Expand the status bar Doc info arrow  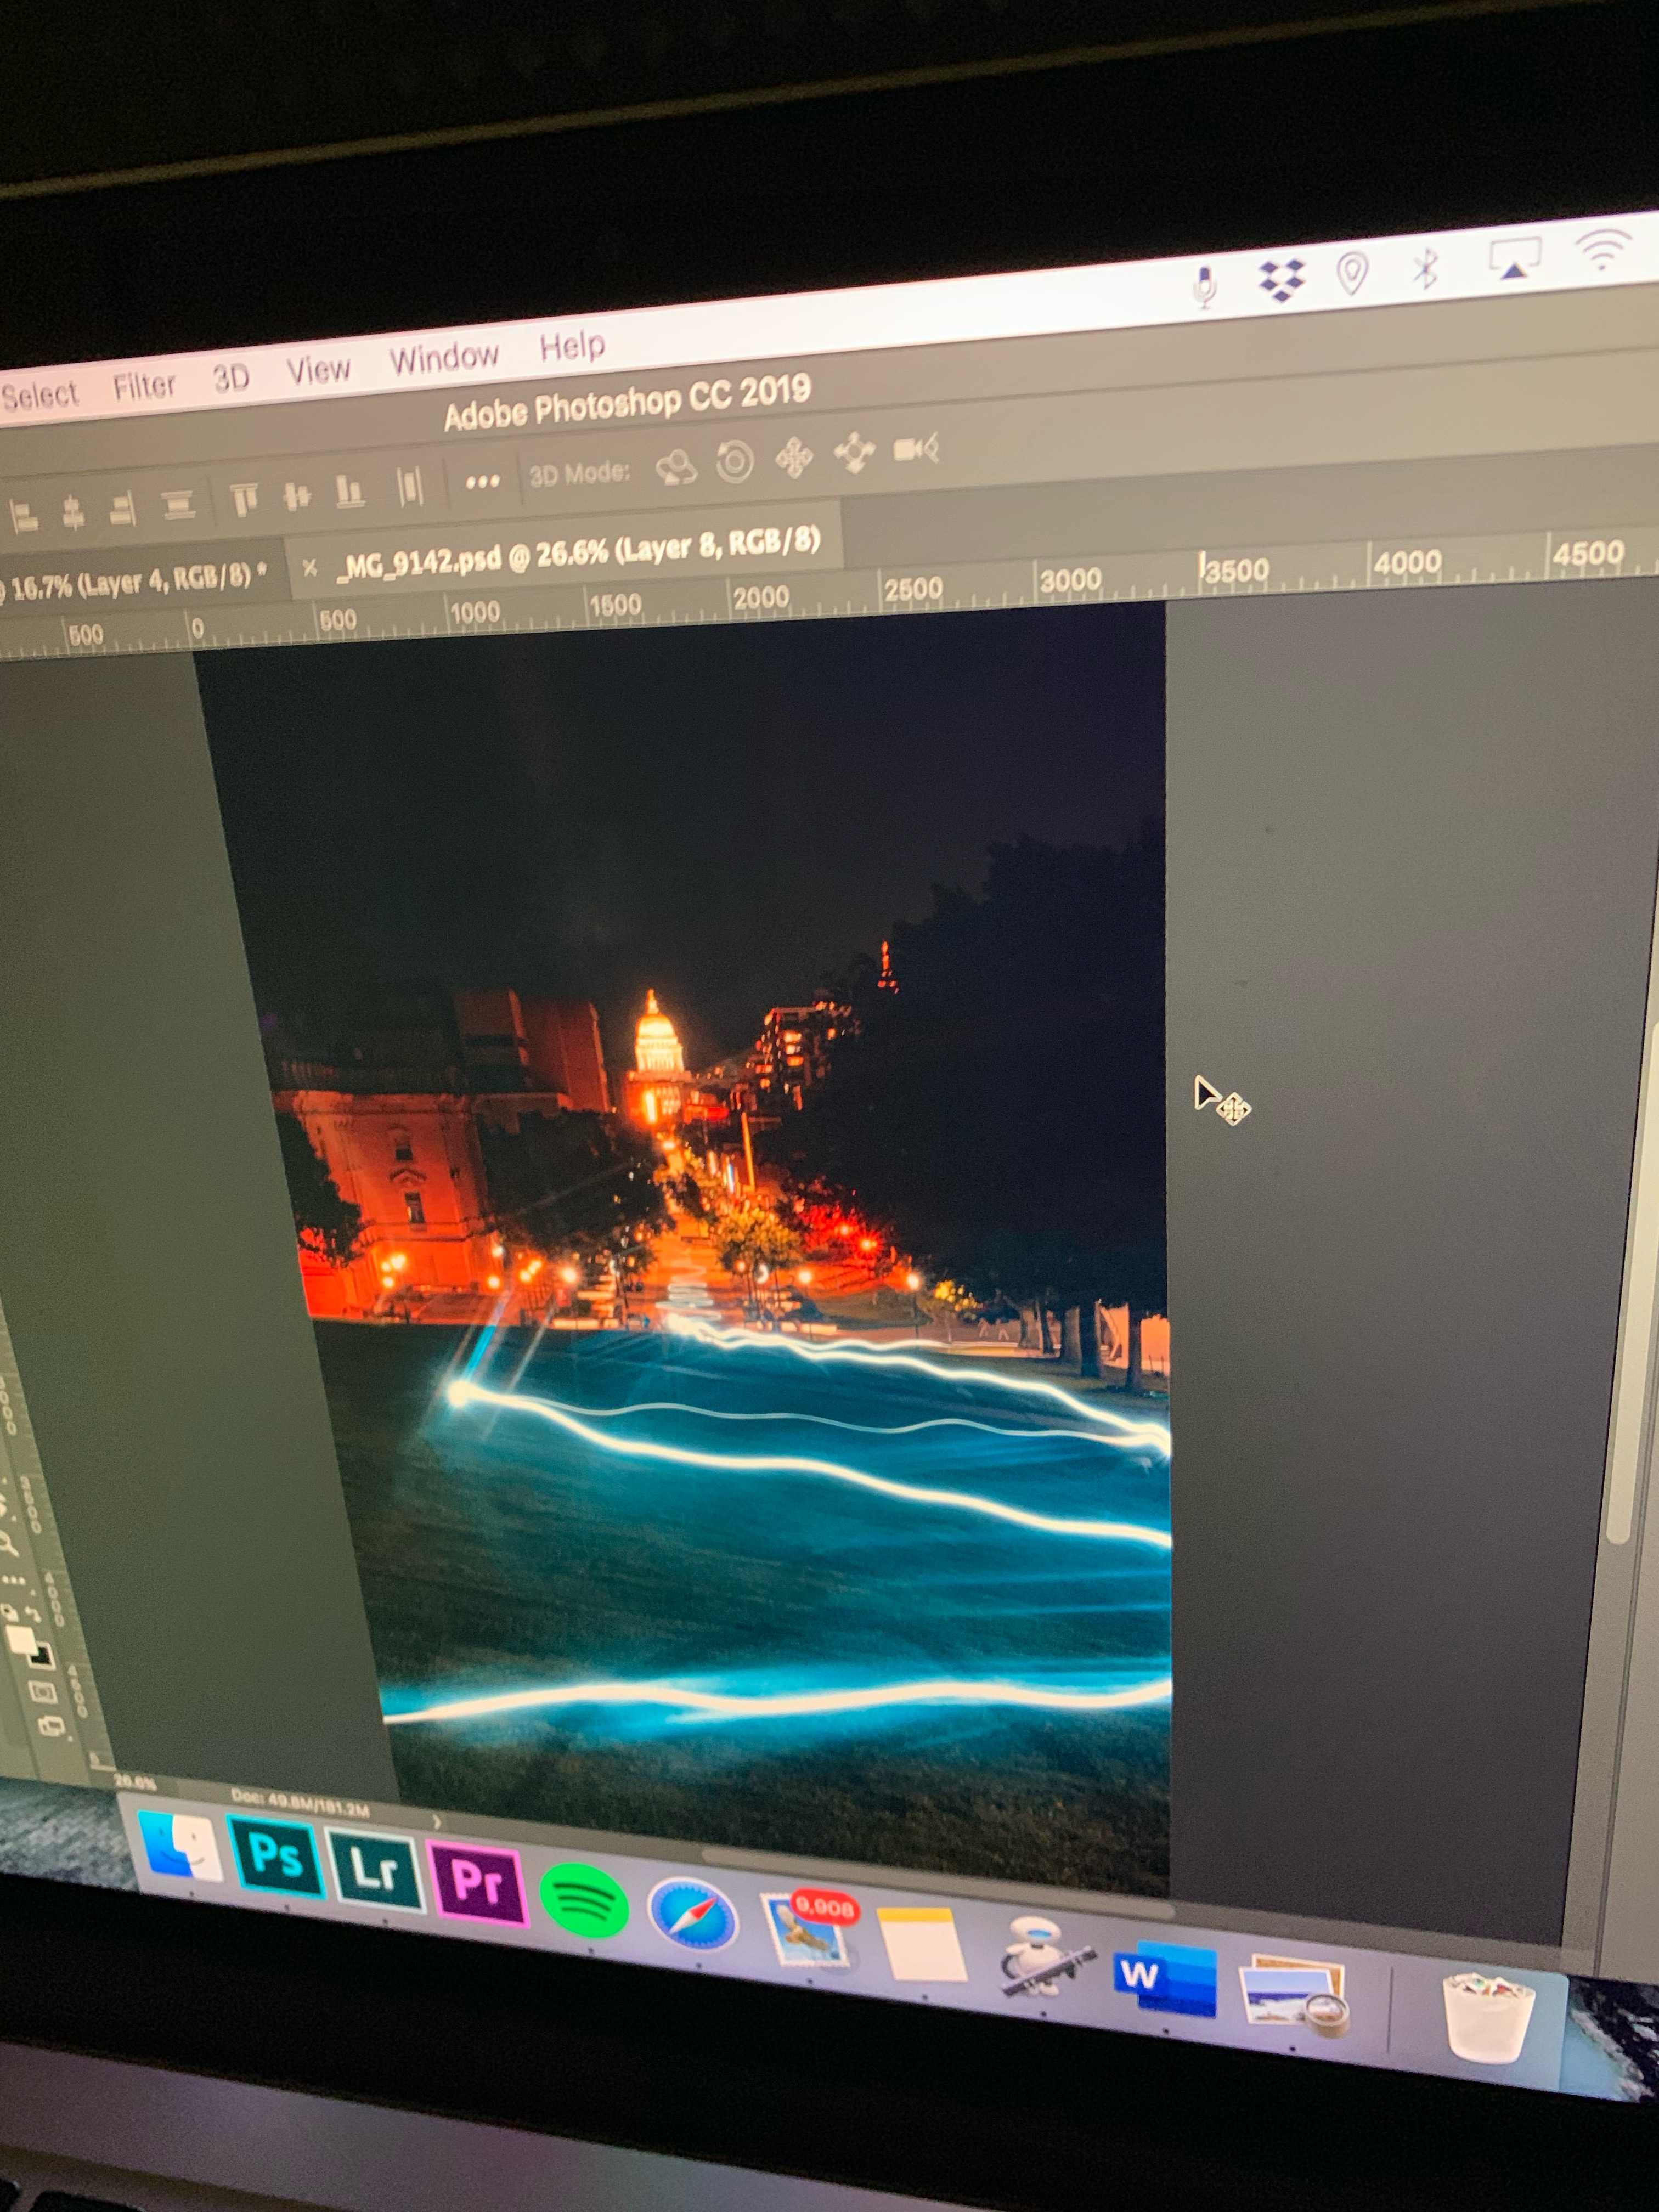pos(437,1822)
